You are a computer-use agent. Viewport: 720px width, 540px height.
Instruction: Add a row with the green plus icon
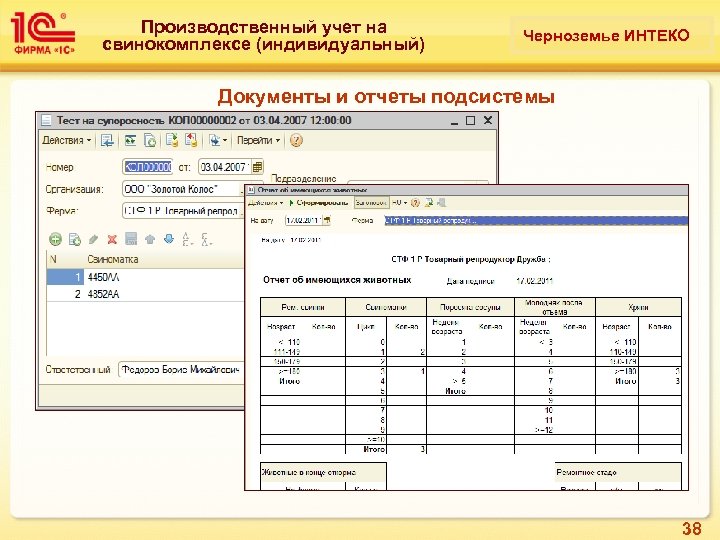pyautogui.click(x=56, y=239)
